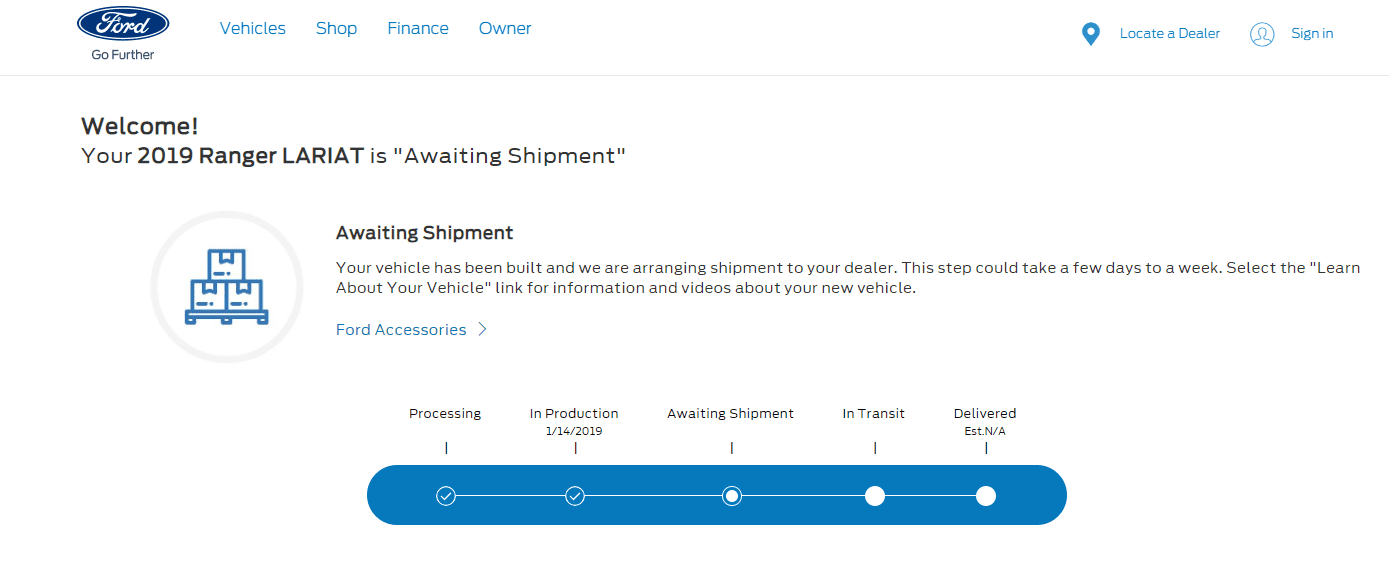
Task: Click the Ford oval logo
Action: 123,24
